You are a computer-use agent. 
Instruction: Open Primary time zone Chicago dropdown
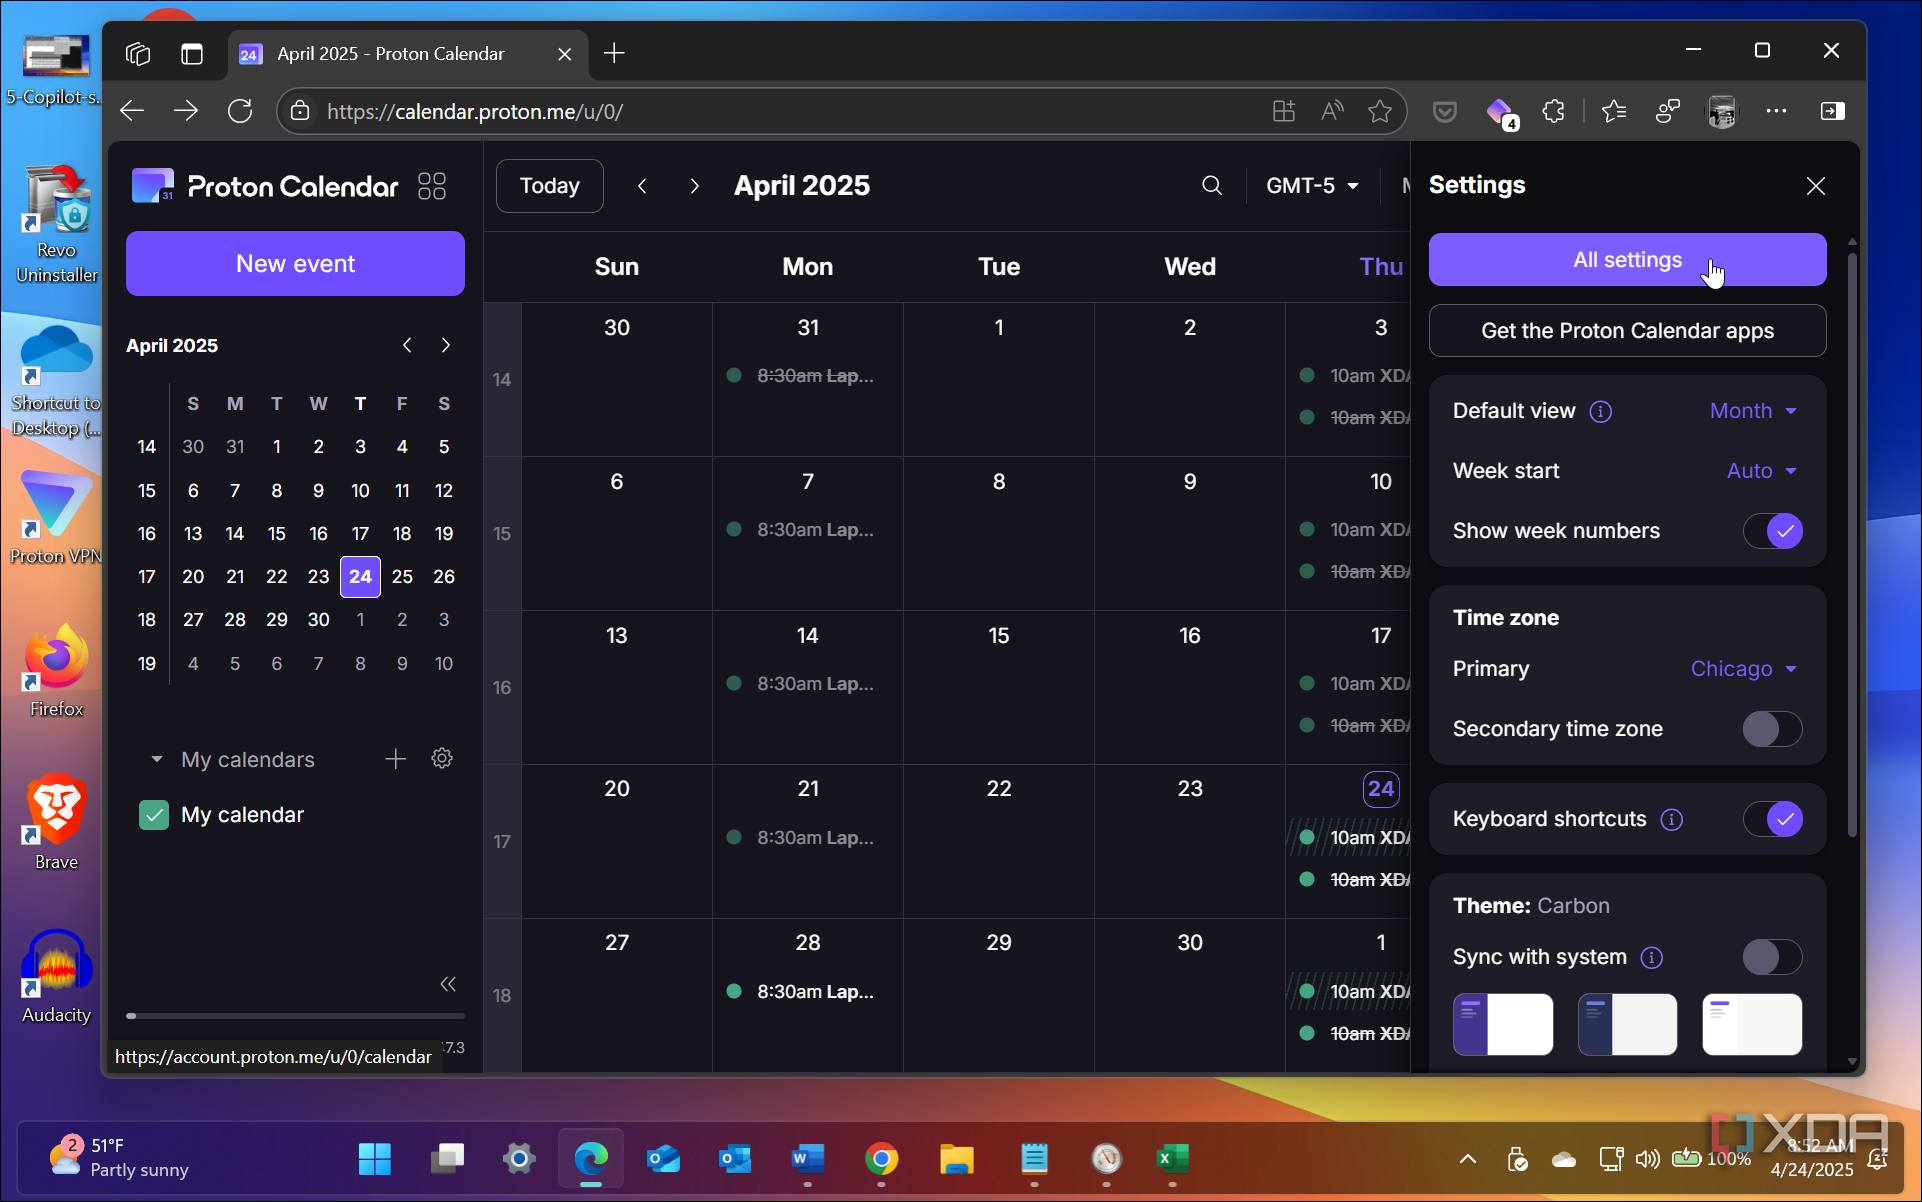(x=1744, y=669)
